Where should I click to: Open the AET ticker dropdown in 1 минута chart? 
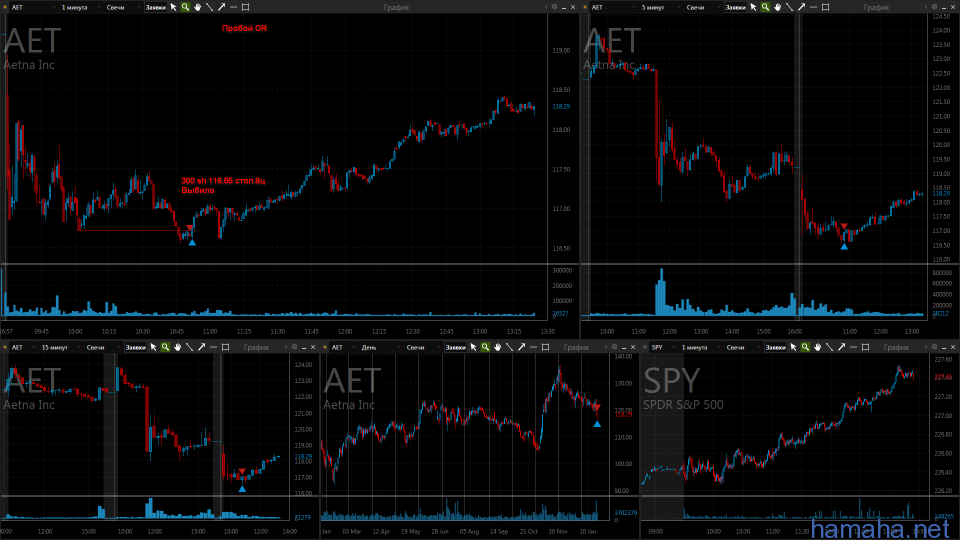32,7
